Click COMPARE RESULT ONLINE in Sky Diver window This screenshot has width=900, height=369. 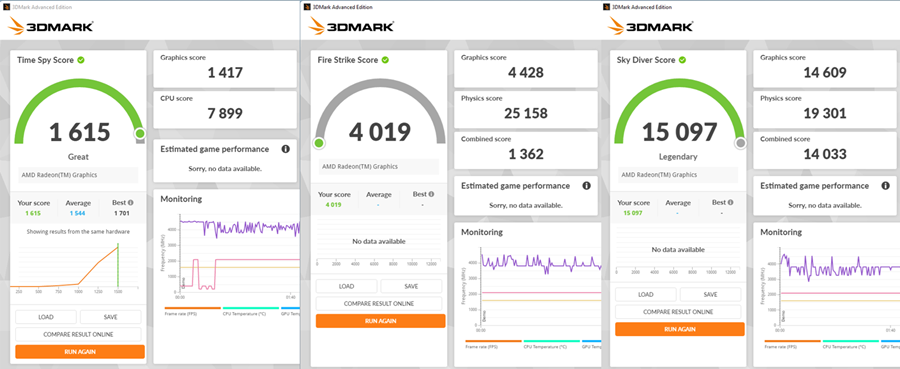[x=678, y=312]
